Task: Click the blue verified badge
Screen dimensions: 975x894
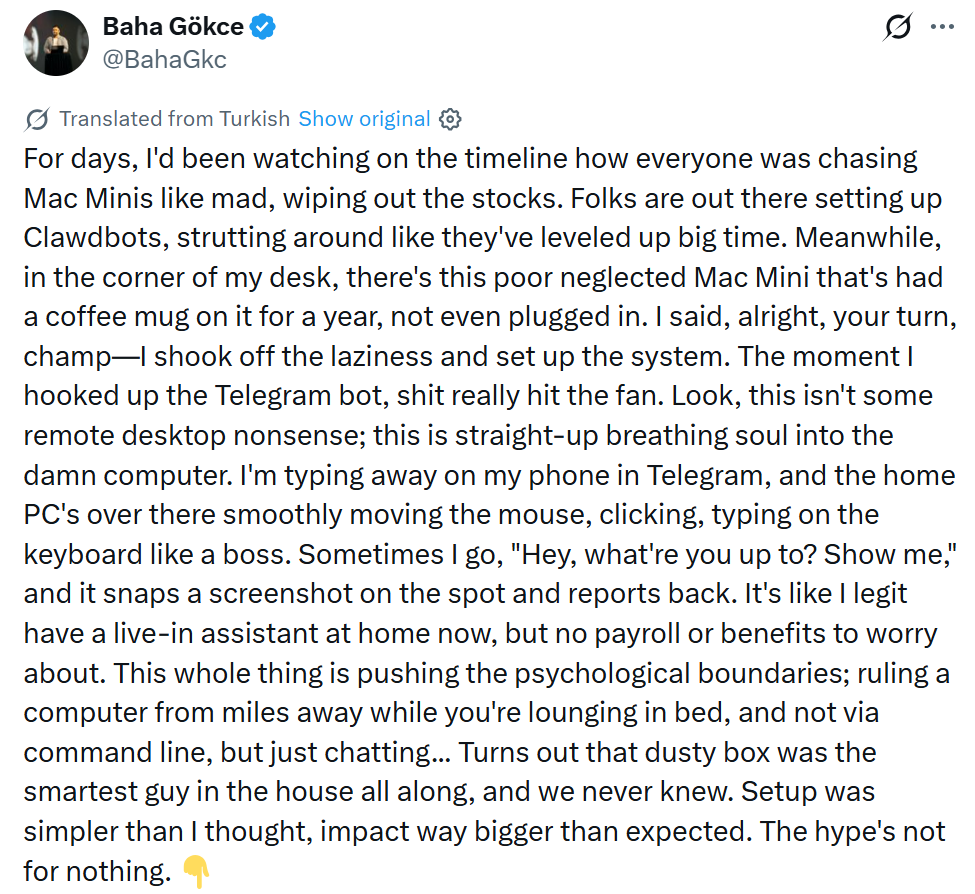Action: pos(262,27)
